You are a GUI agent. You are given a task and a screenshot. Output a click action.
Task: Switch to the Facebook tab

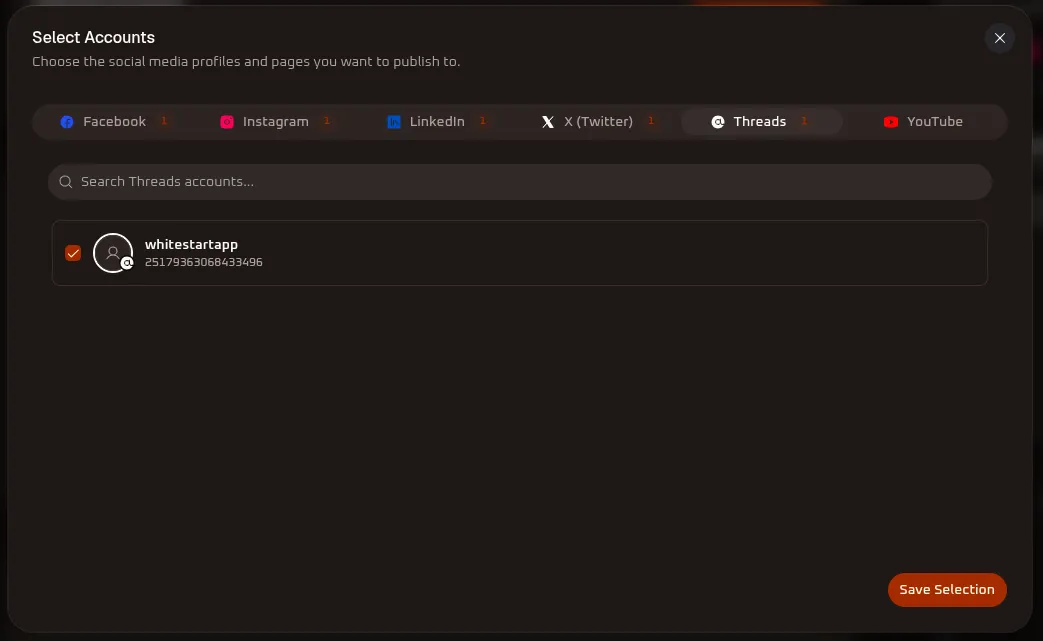point(113,122)
